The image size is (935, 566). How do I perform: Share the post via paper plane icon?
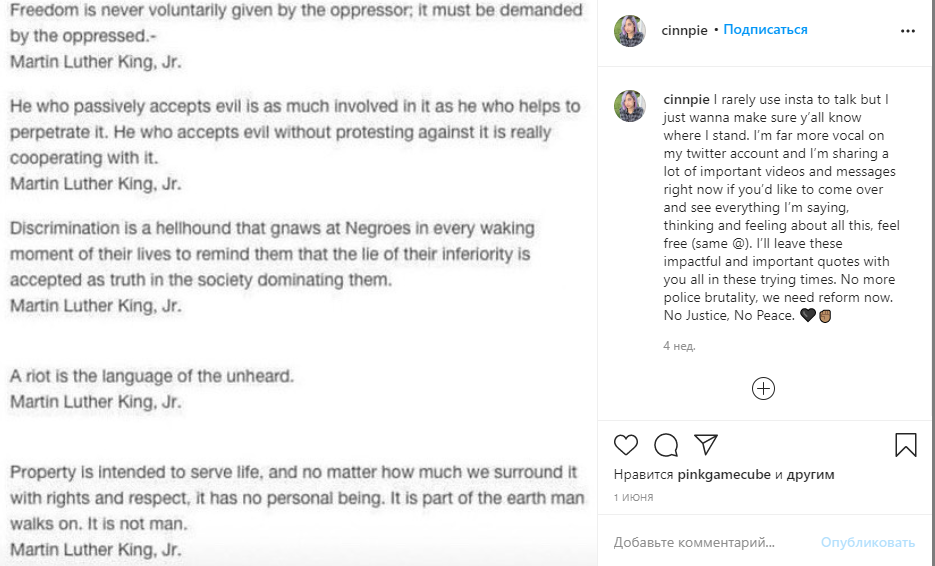[x=706, y=445]
